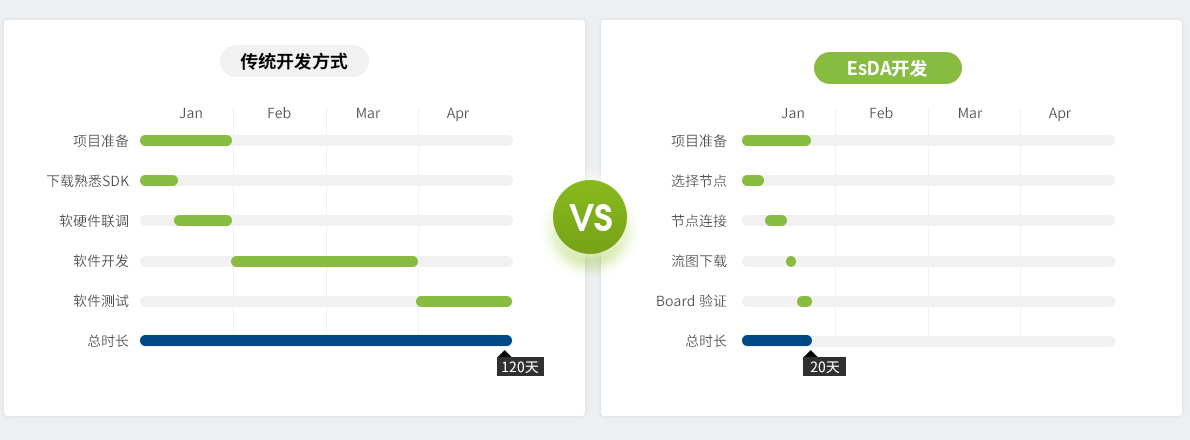Click the 流图下载 green dot
This screenshot has width=1190, height=440.
pos(791,262)
